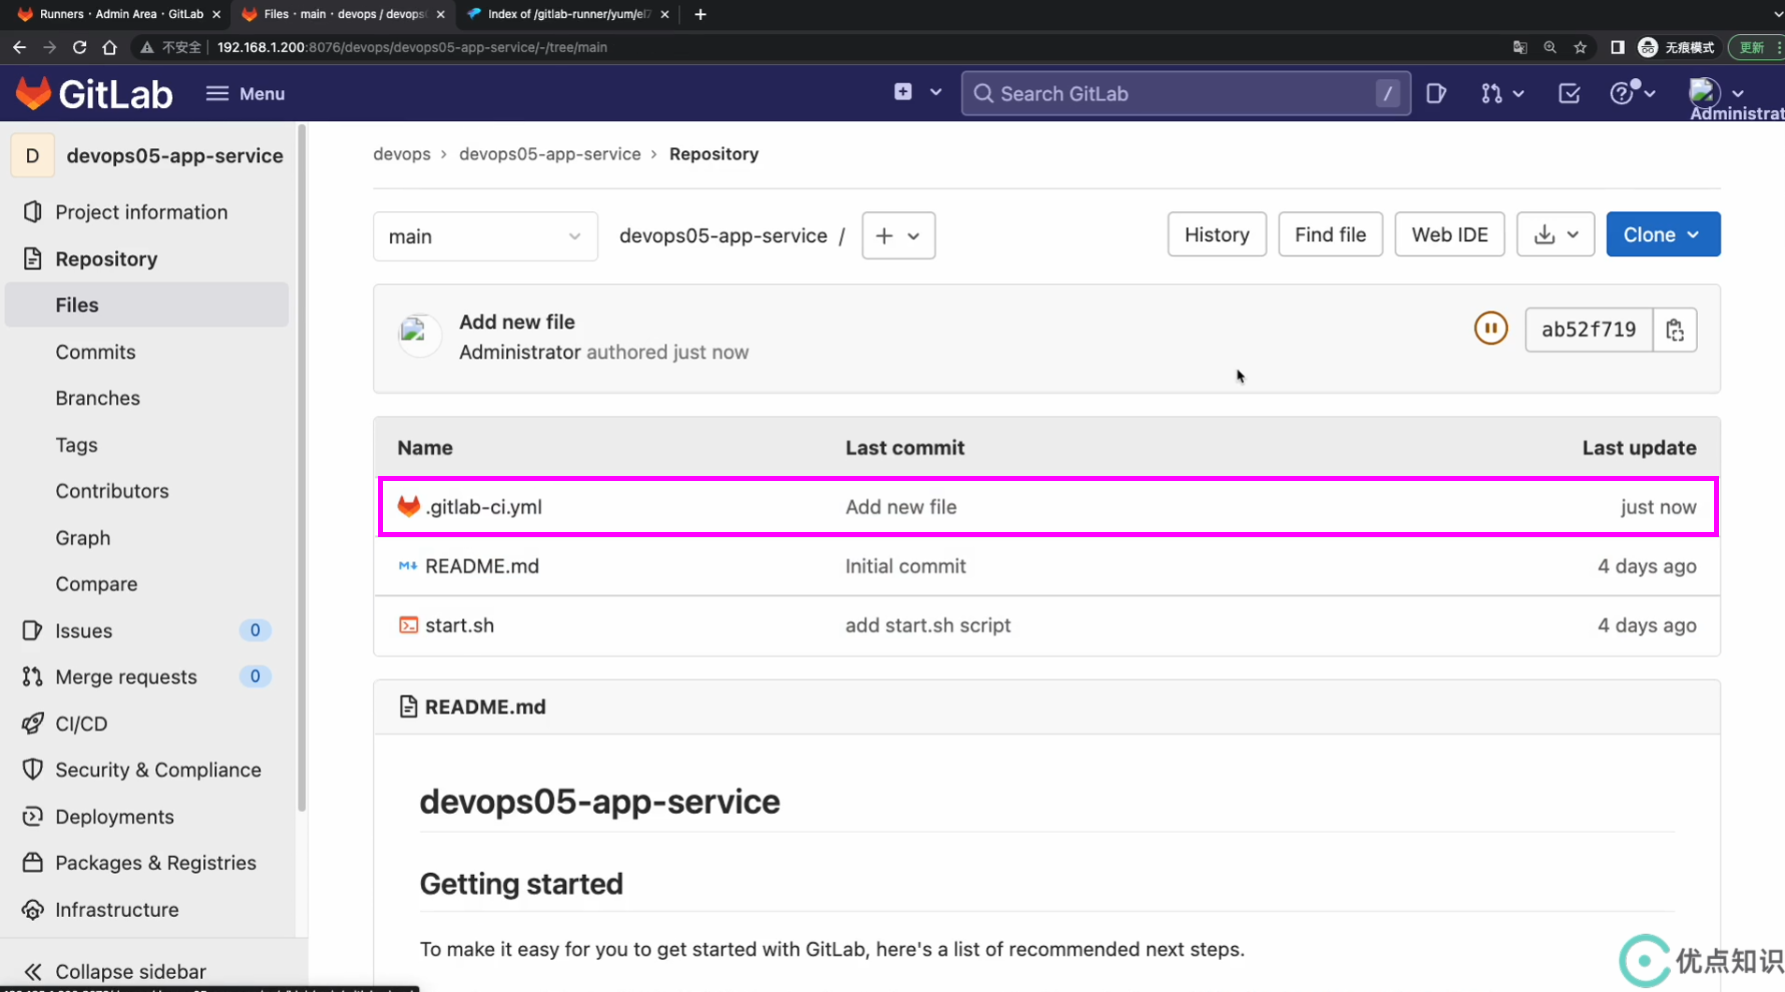Open the To-Do list icon
The height and width of the screenshot is (992, 1785).
click(x=1569, y=93)
